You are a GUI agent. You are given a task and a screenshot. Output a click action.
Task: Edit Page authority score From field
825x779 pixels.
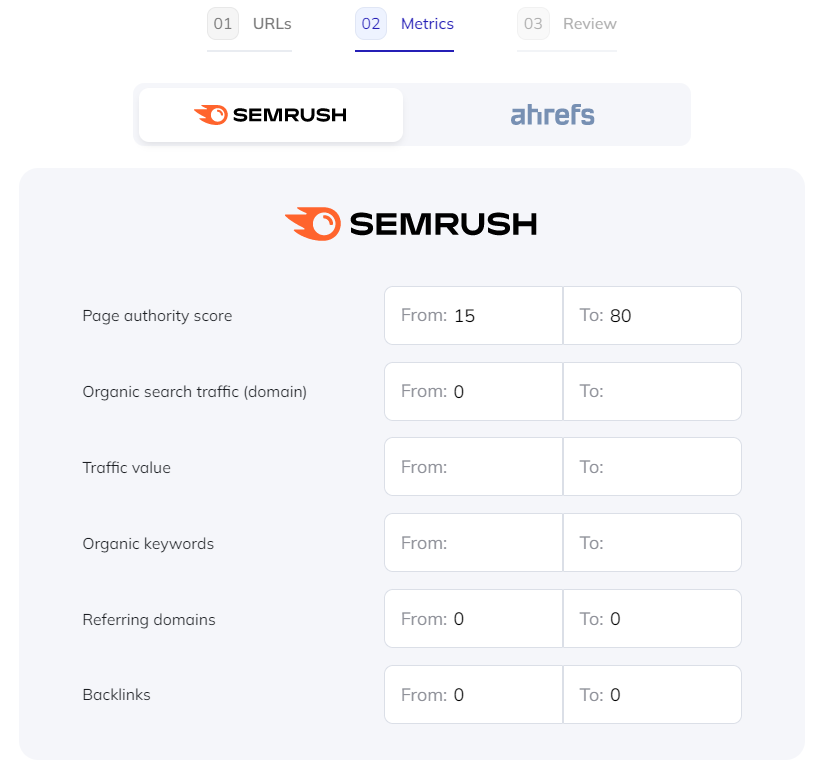pyautogui.click(x=474, y=316)
